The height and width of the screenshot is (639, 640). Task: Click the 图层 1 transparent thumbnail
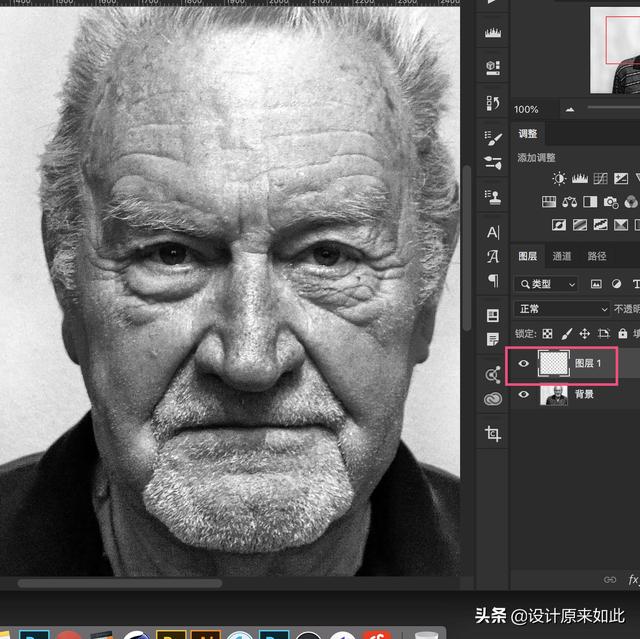pos(554,363)
